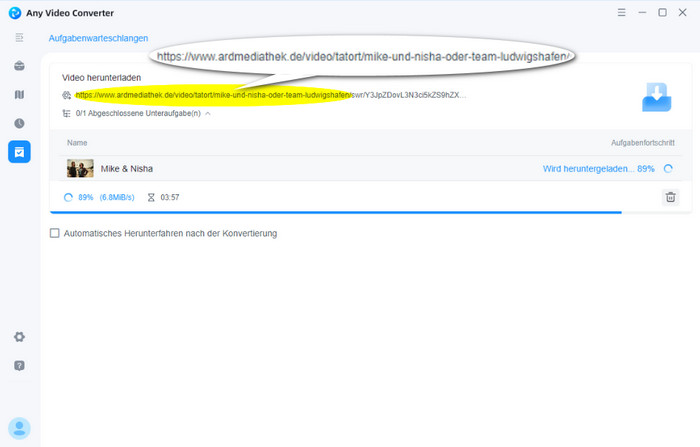Click the hourglass remaining-time icon
This screenshot has height=447, width=700.
151,197
